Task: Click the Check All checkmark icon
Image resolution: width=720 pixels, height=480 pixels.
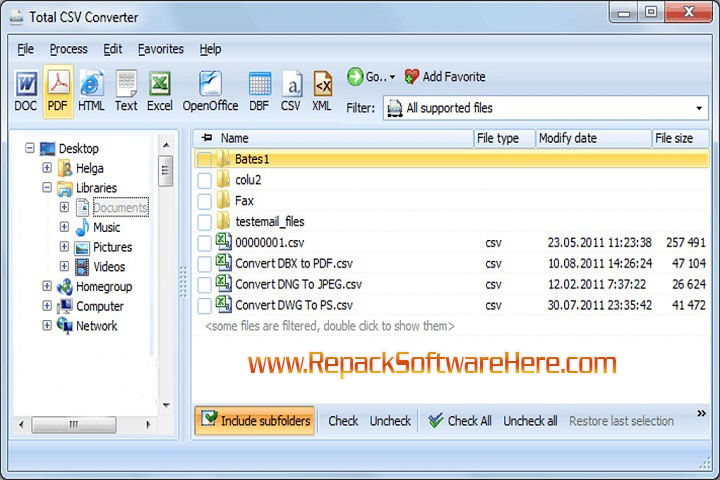Action: click(x=435, y=420)
